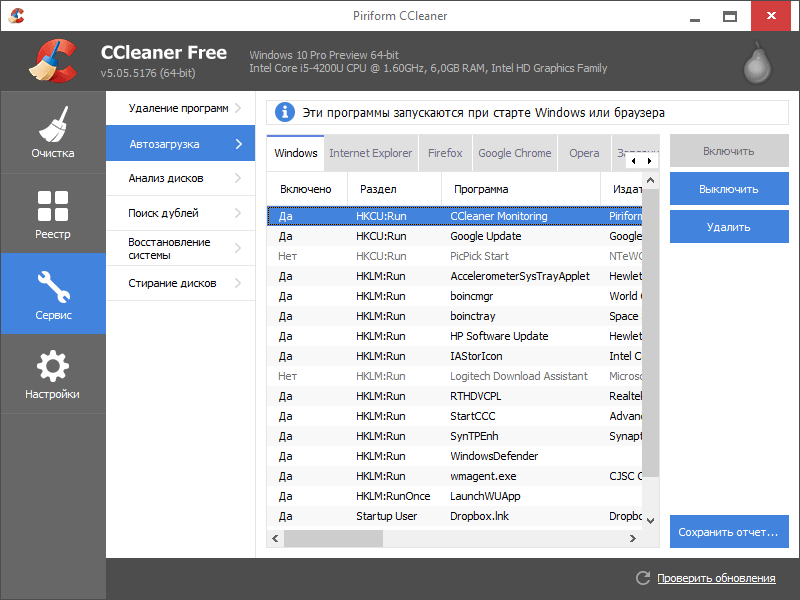Image resolution: width=800 pixels, height=600 pixels.
Task: Select the StartCCC row
Action: pyautogui.click(x=455, y=416)
